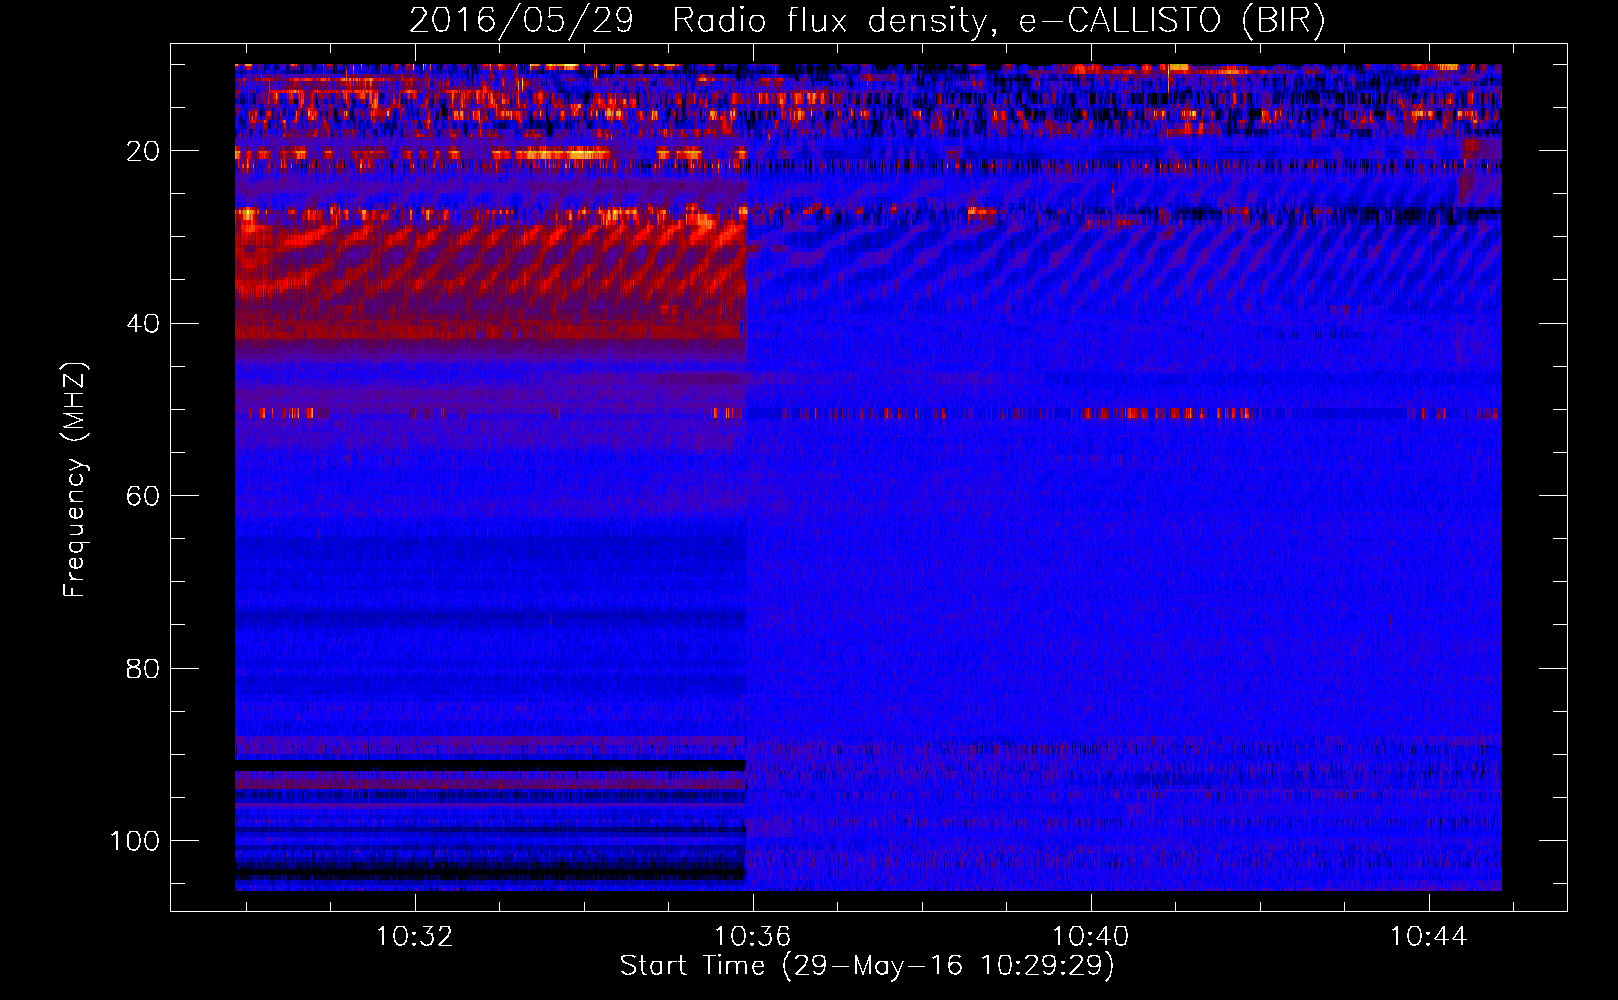
Task: Click the '60' frequency tick label
Action: point(143,496)
